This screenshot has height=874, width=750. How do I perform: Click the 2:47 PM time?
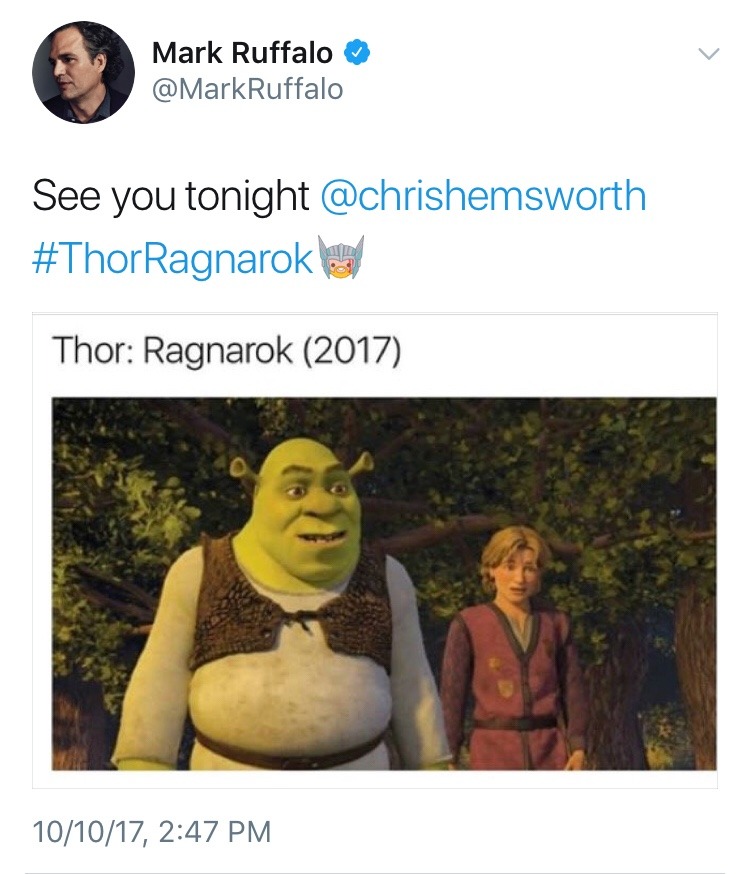pyautogui.click(x=215, y=832)
